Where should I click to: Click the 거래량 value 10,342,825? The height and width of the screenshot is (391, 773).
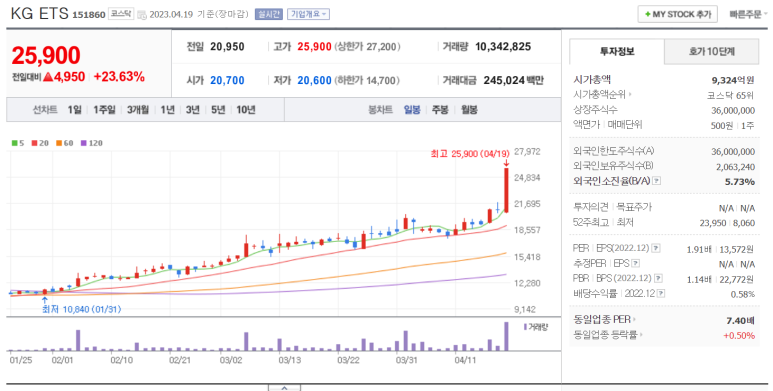tap(503, 47)
